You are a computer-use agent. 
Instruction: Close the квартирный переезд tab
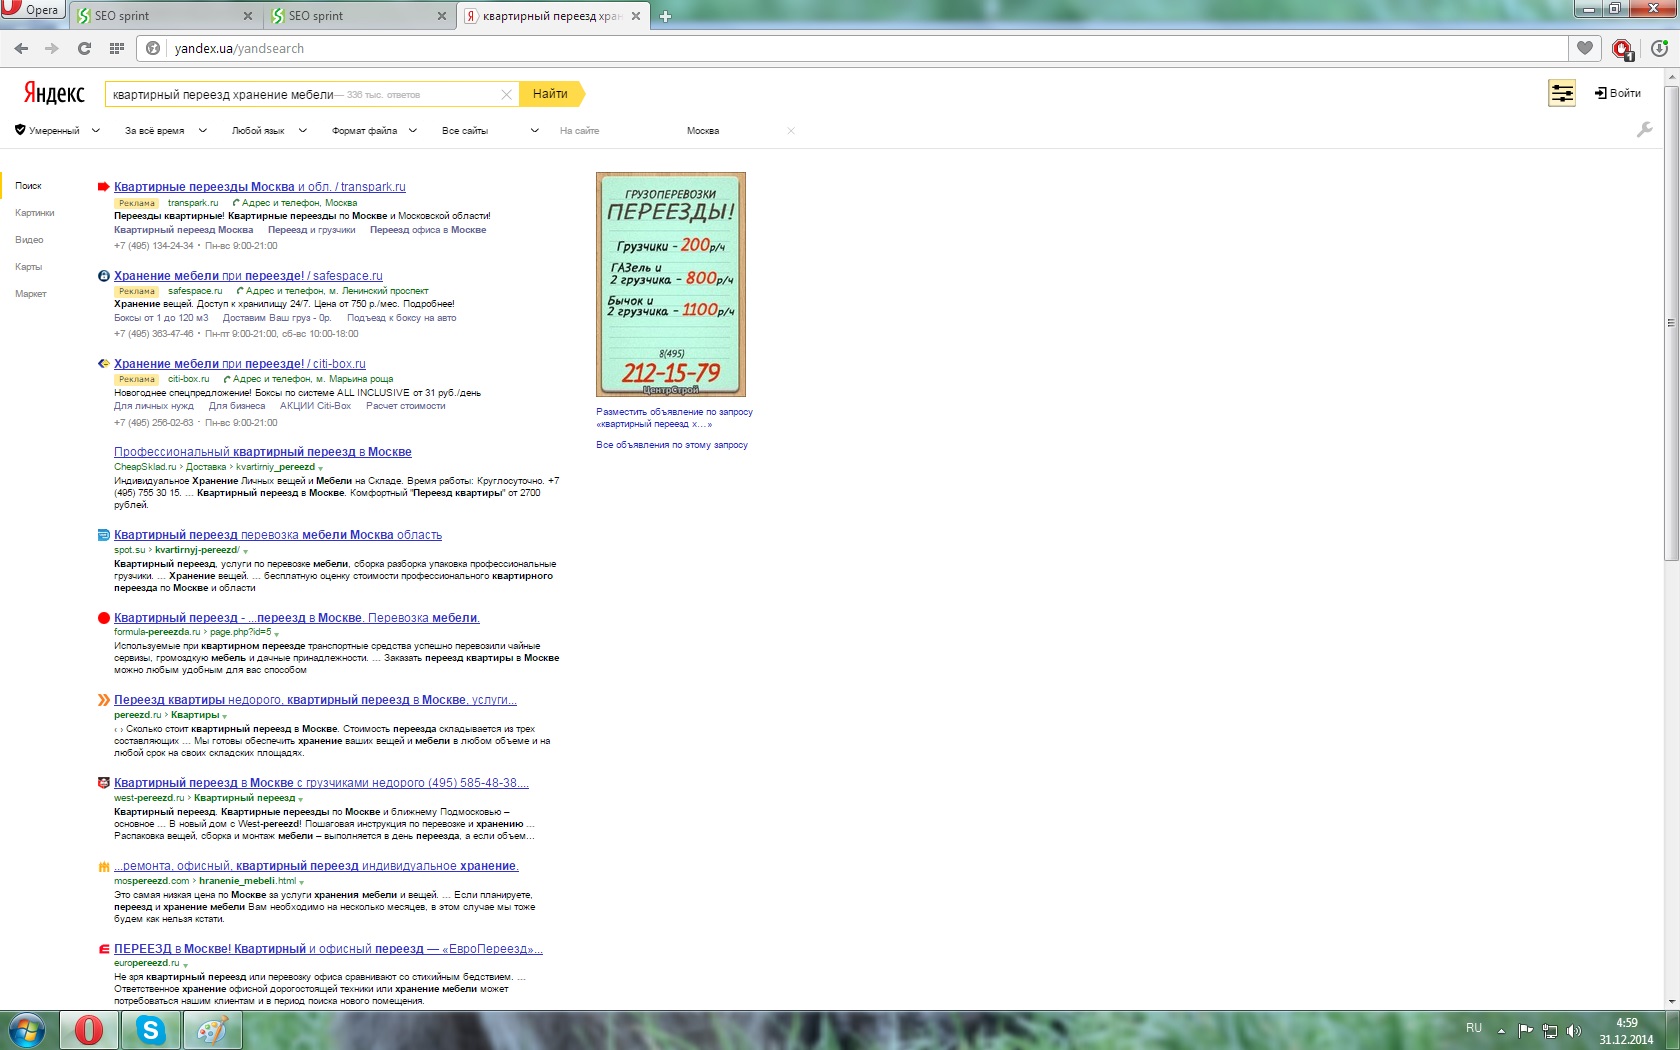[635, 16]
